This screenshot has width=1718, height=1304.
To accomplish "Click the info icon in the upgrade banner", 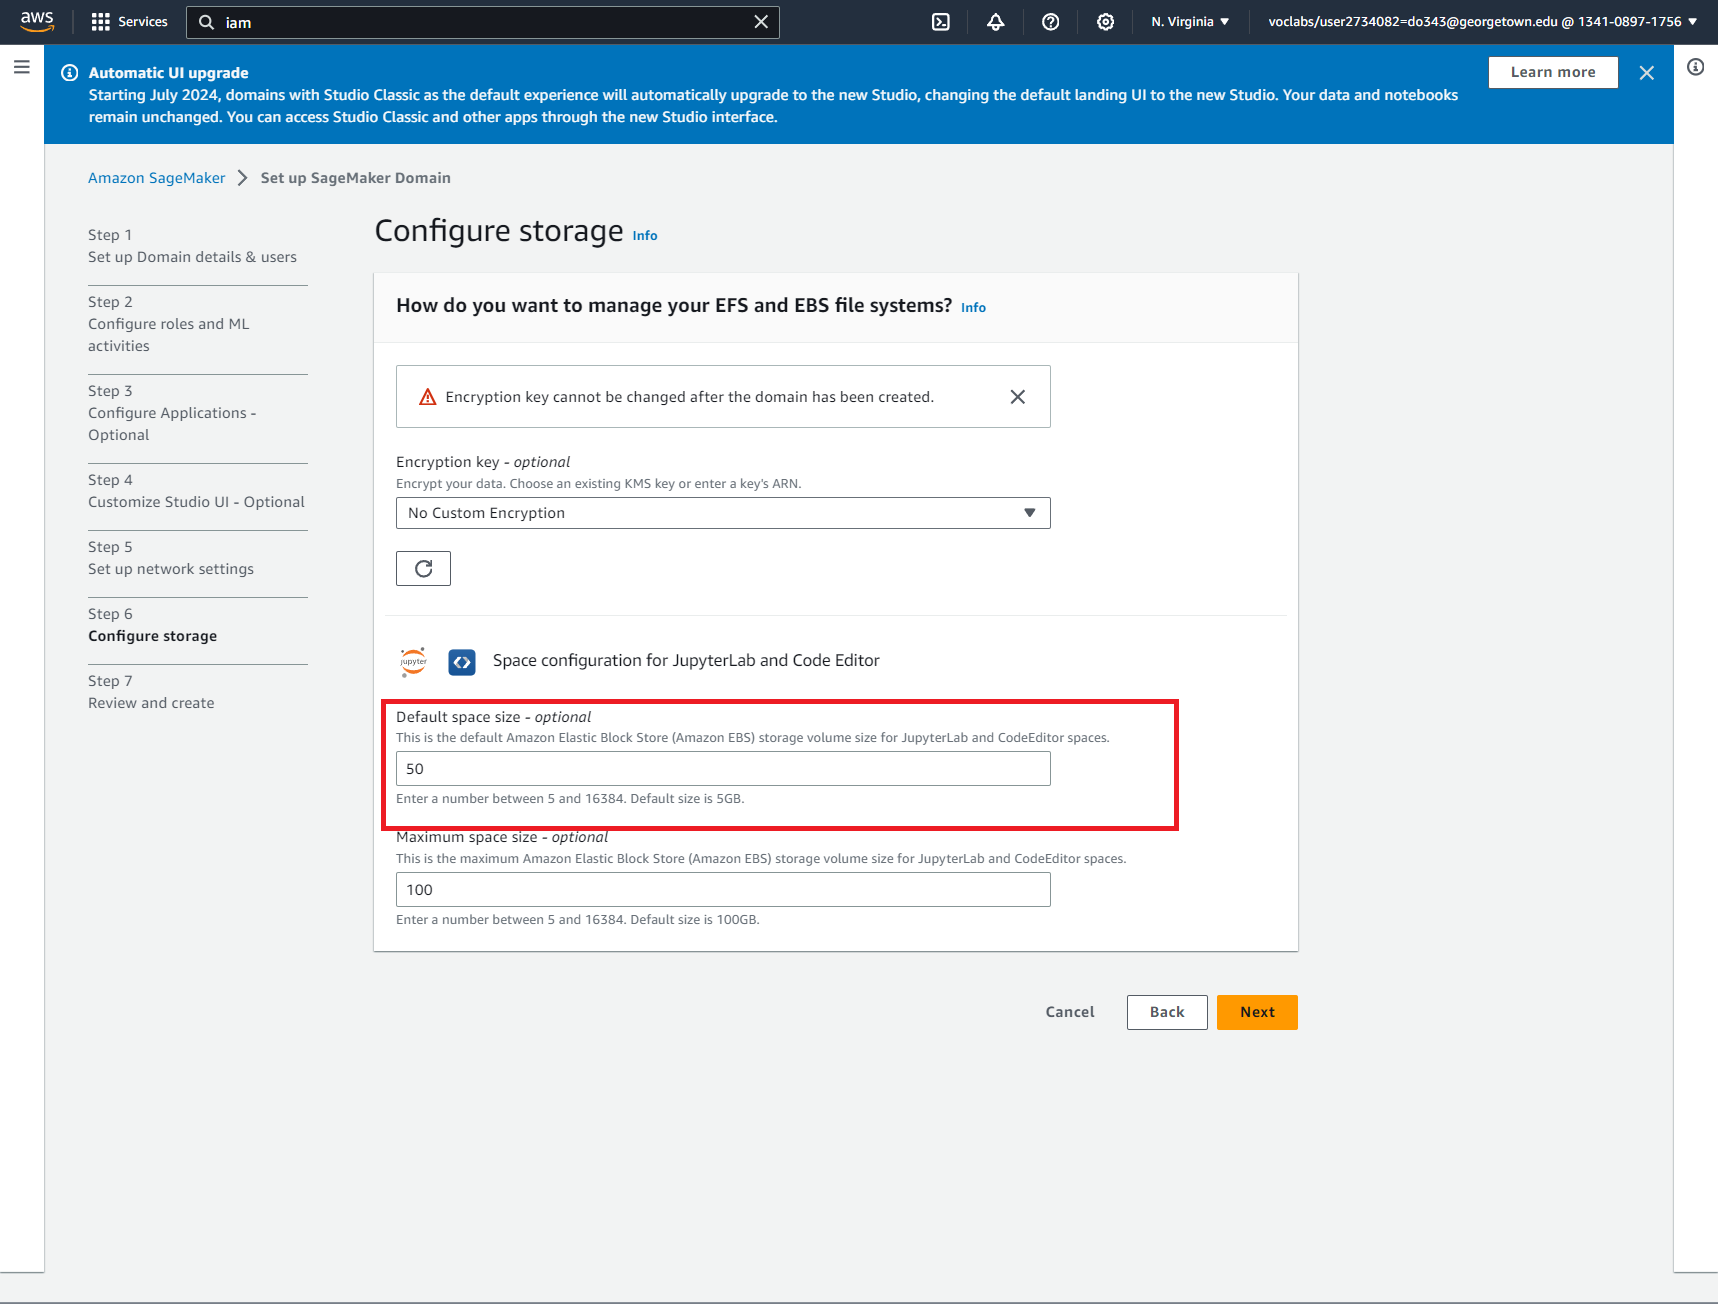I will tap(70, 73).
